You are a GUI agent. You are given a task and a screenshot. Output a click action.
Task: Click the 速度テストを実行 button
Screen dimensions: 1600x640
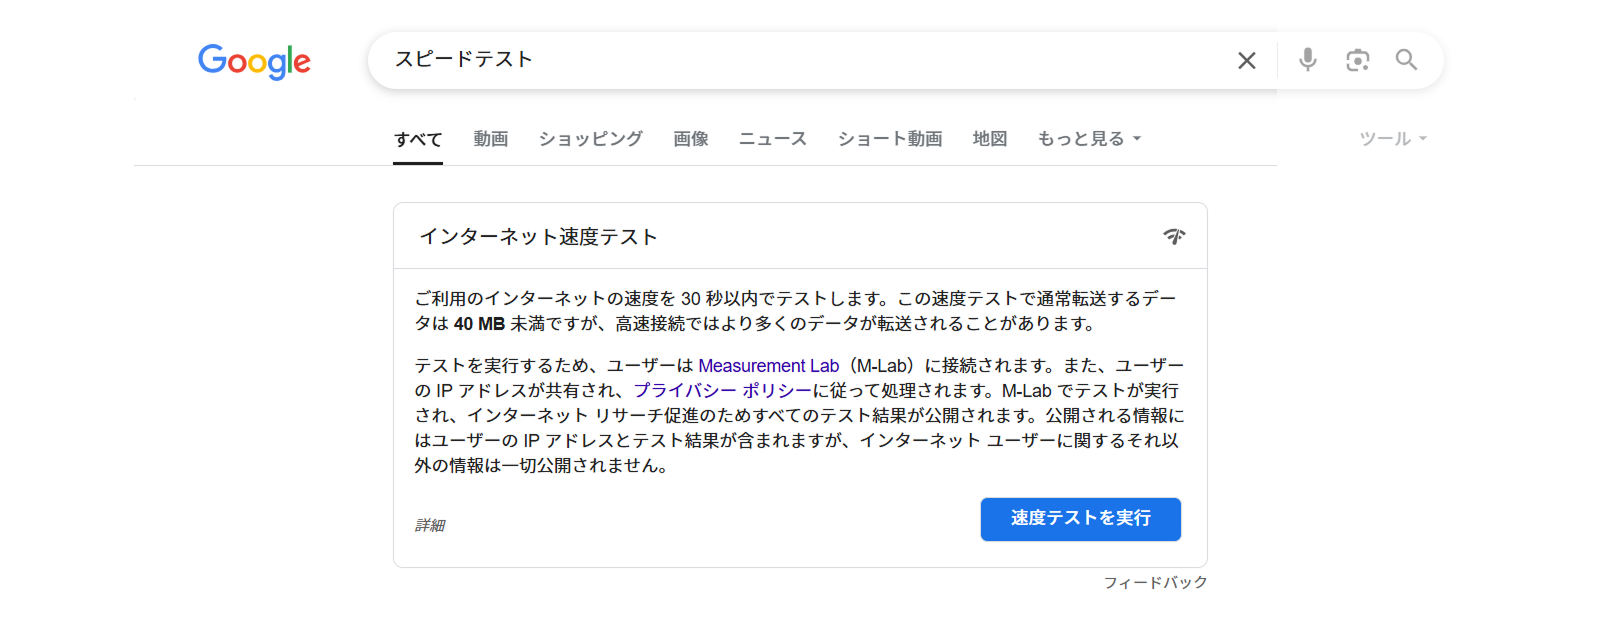(x=1081, y=519)
